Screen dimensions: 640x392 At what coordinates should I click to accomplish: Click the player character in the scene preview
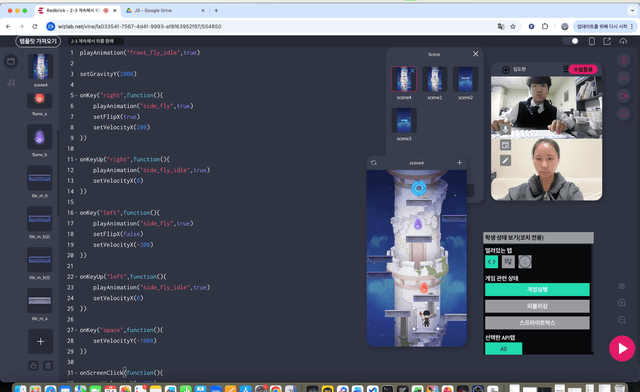click(426, 318)
